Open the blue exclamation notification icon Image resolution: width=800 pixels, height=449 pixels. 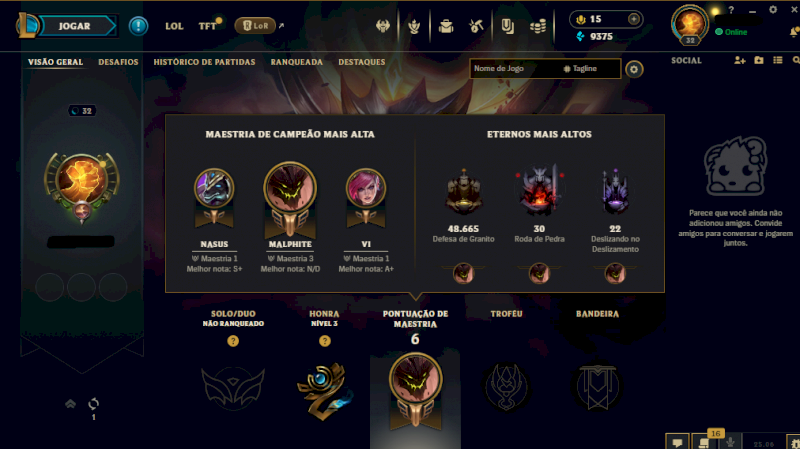(138, 26)
